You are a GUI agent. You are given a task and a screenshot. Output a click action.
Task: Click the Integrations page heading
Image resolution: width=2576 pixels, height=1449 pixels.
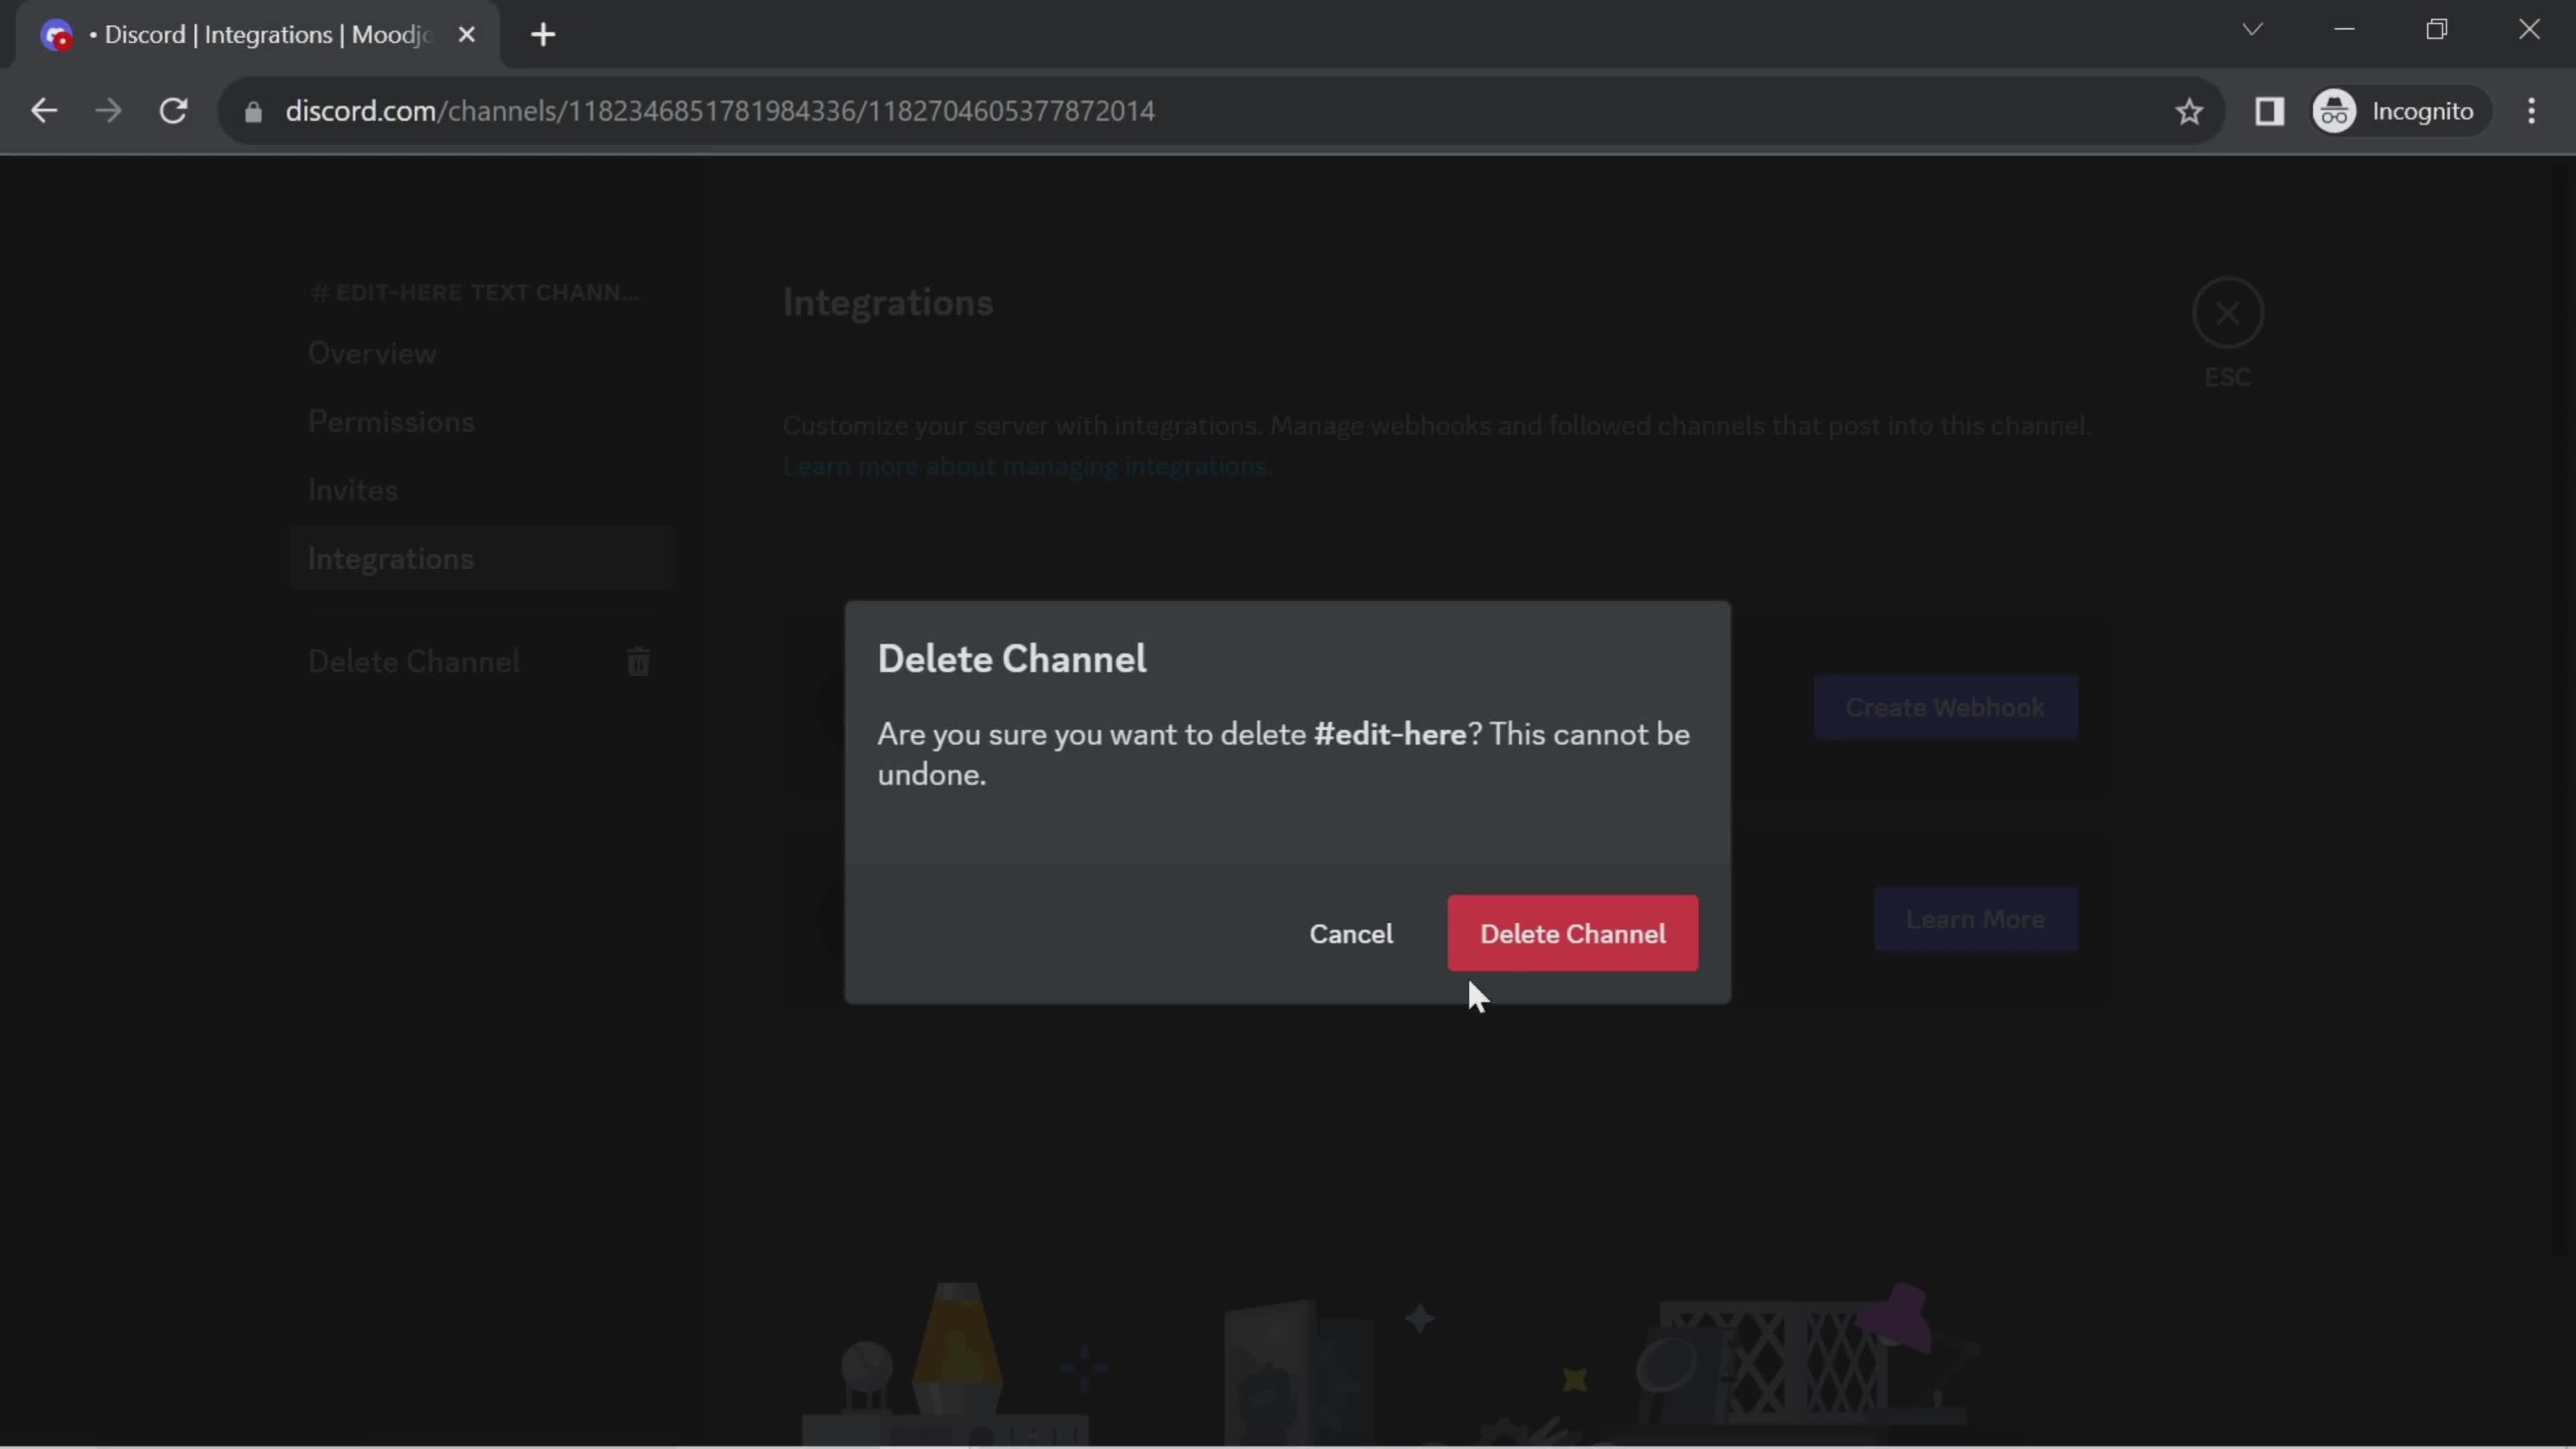(888, 303)
